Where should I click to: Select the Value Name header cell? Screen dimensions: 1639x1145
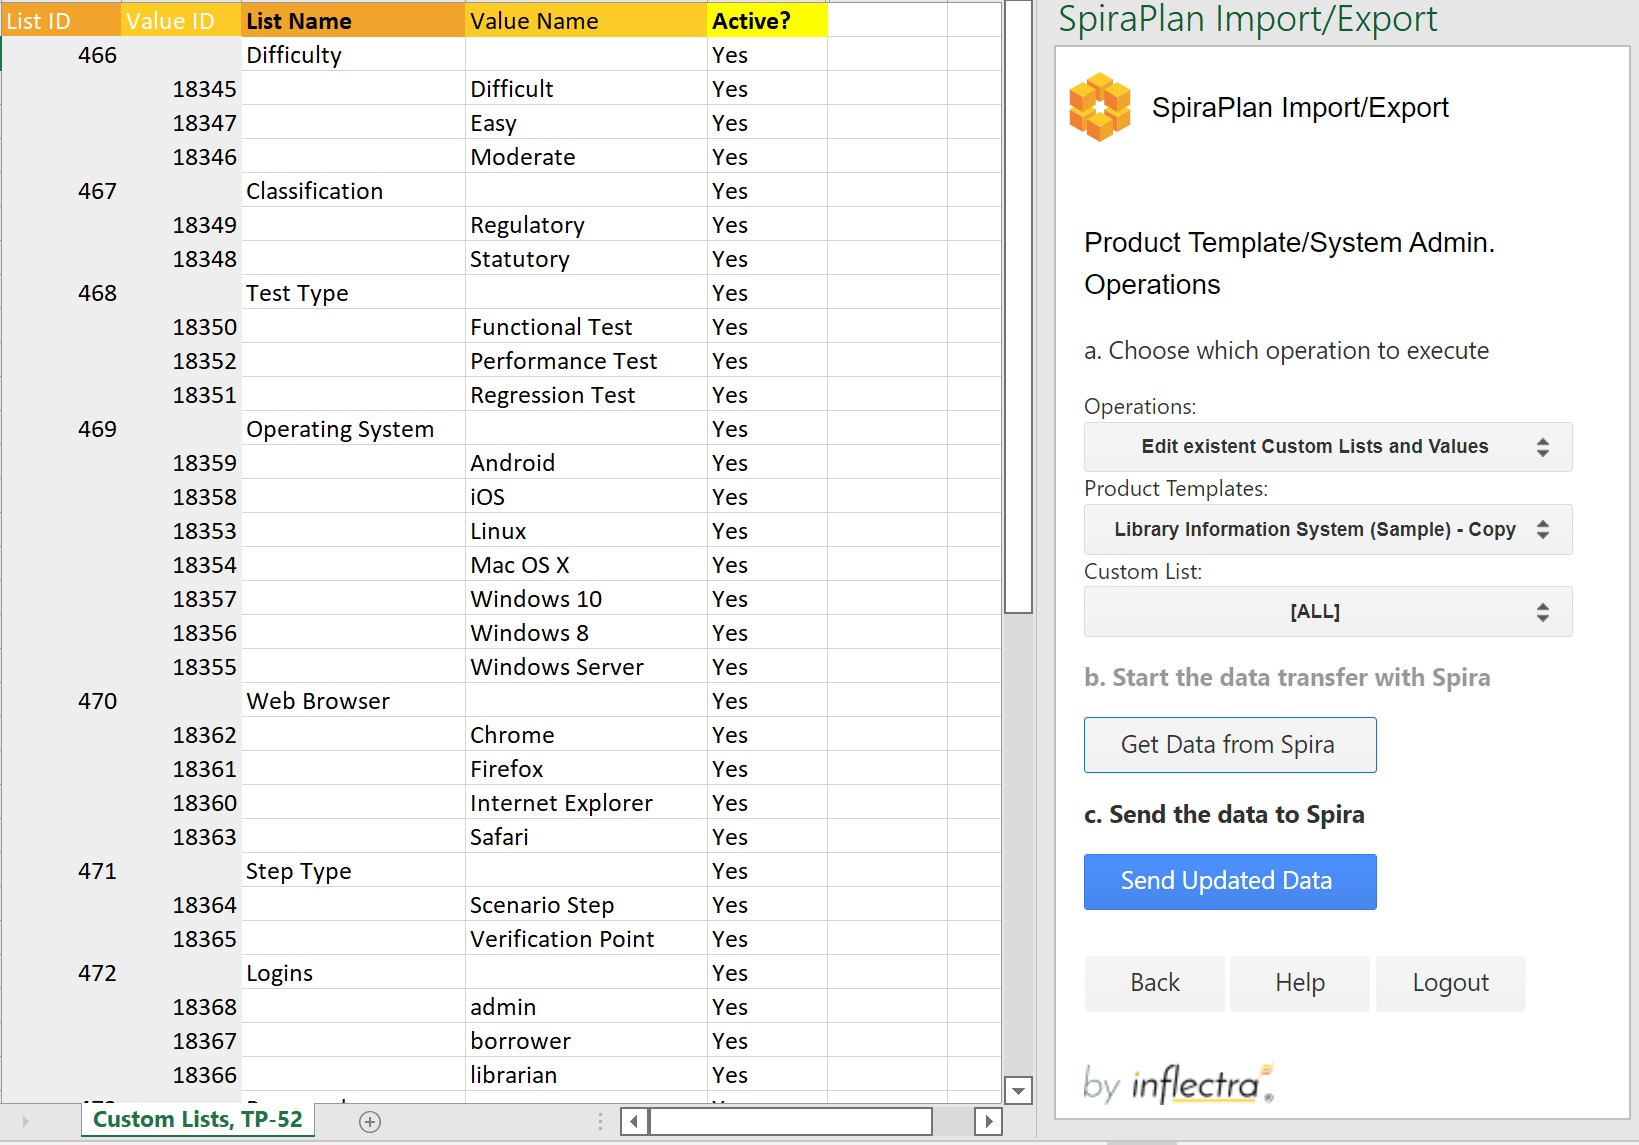click(586, 20)
